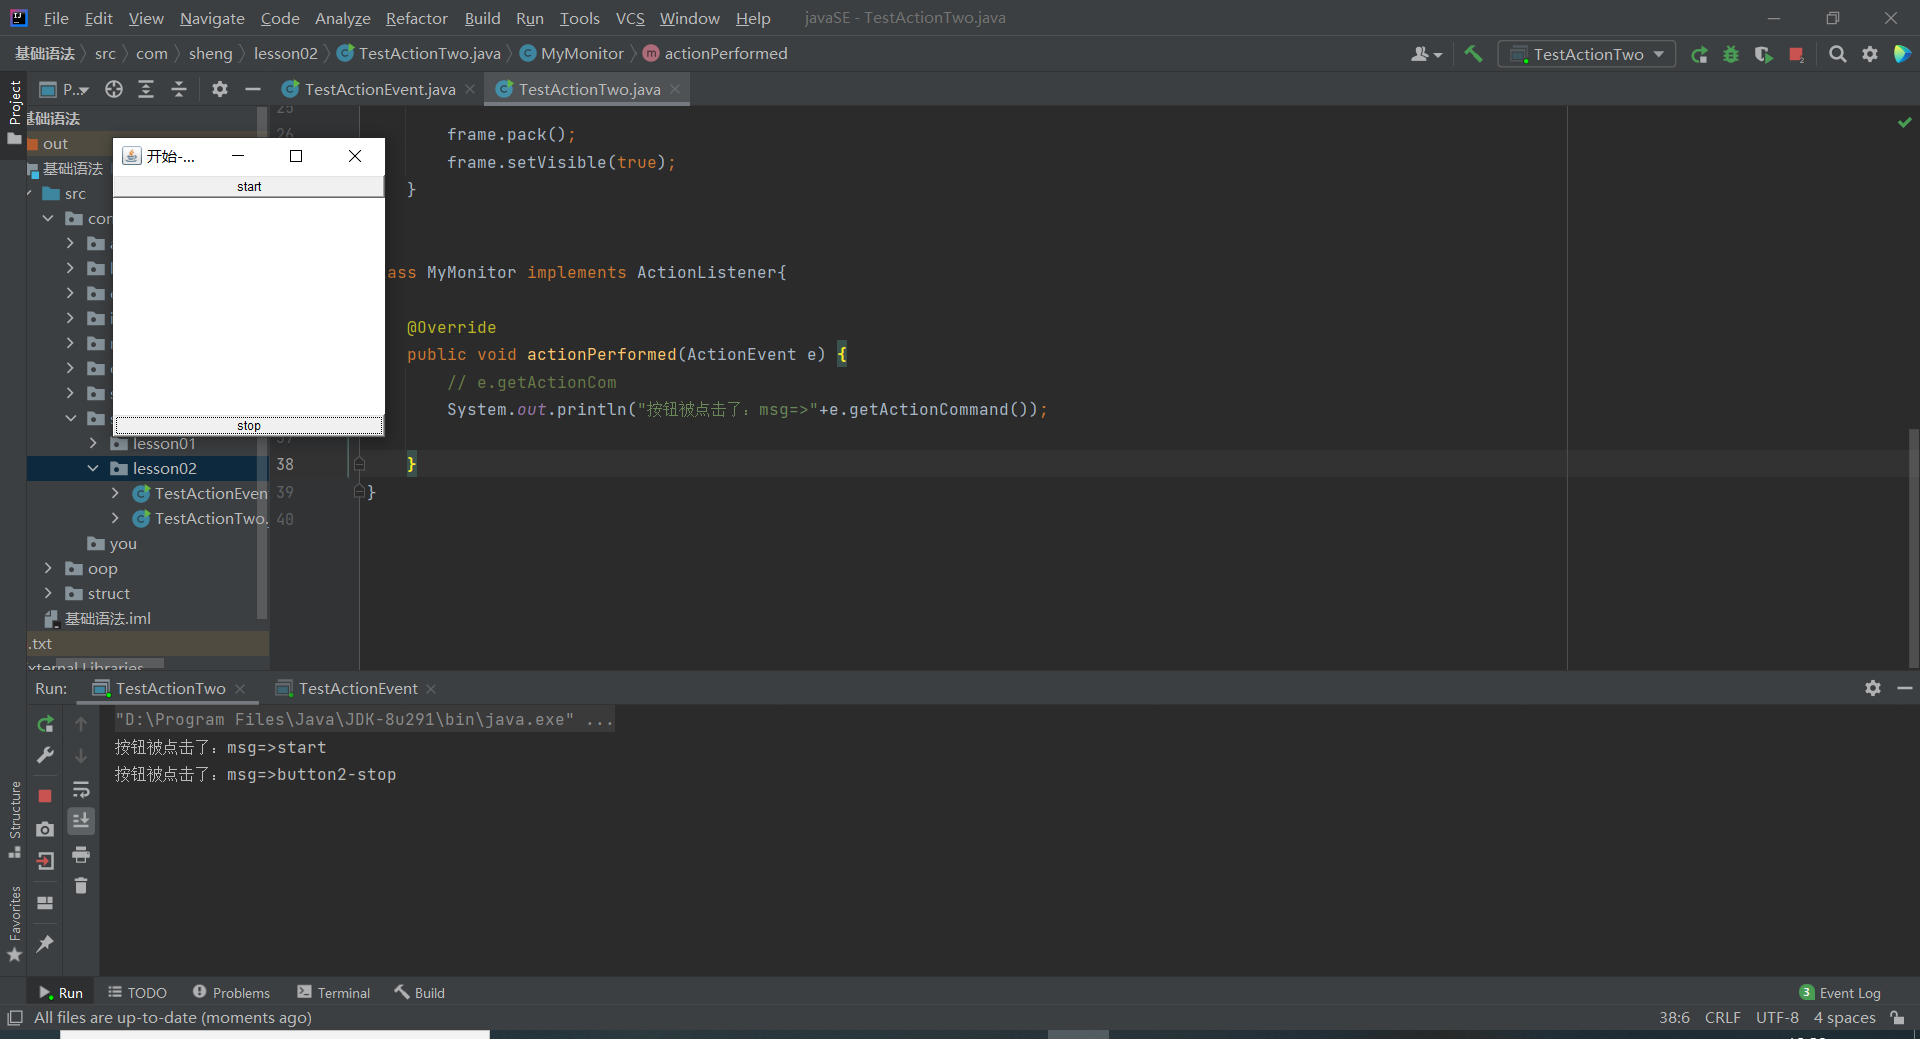Open the Build tool window

point(420,992)
